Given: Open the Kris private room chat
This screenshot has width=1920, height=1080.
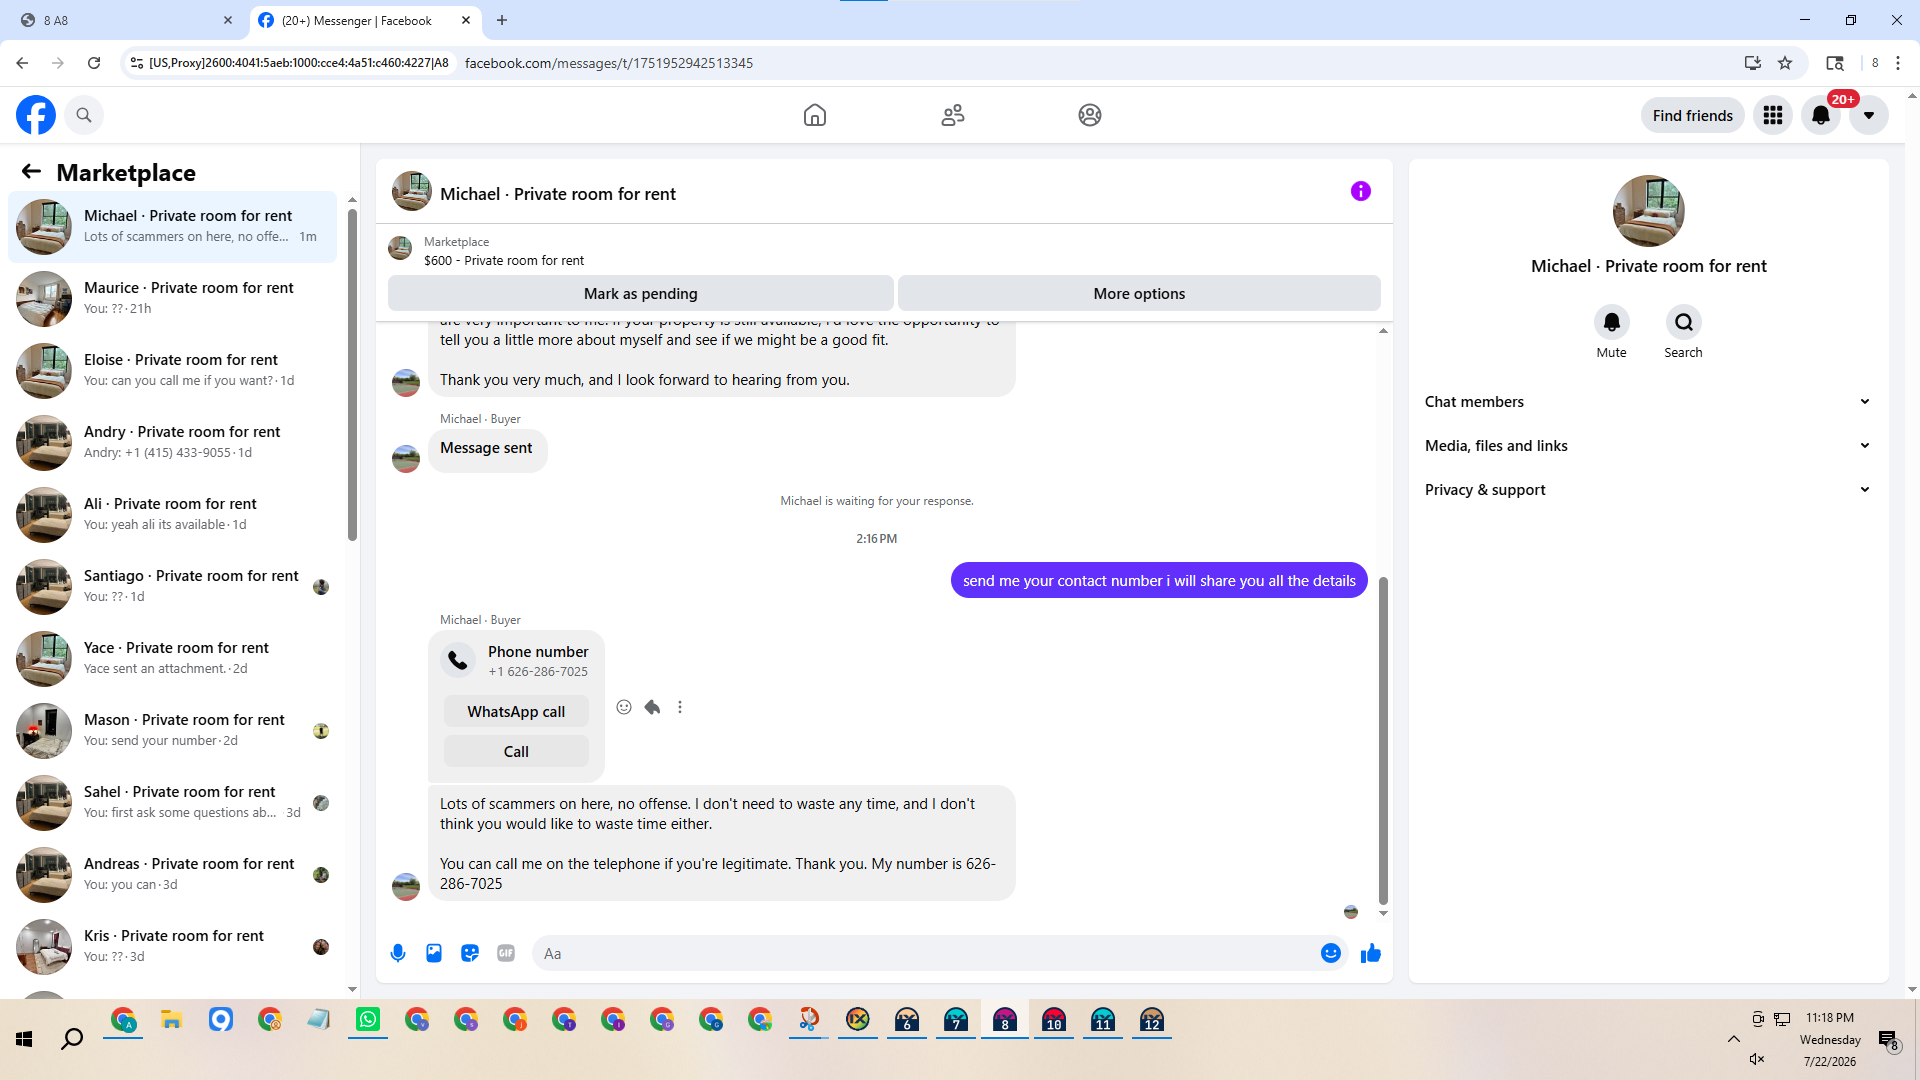Looking at the screenshot, I should [172, 946].
